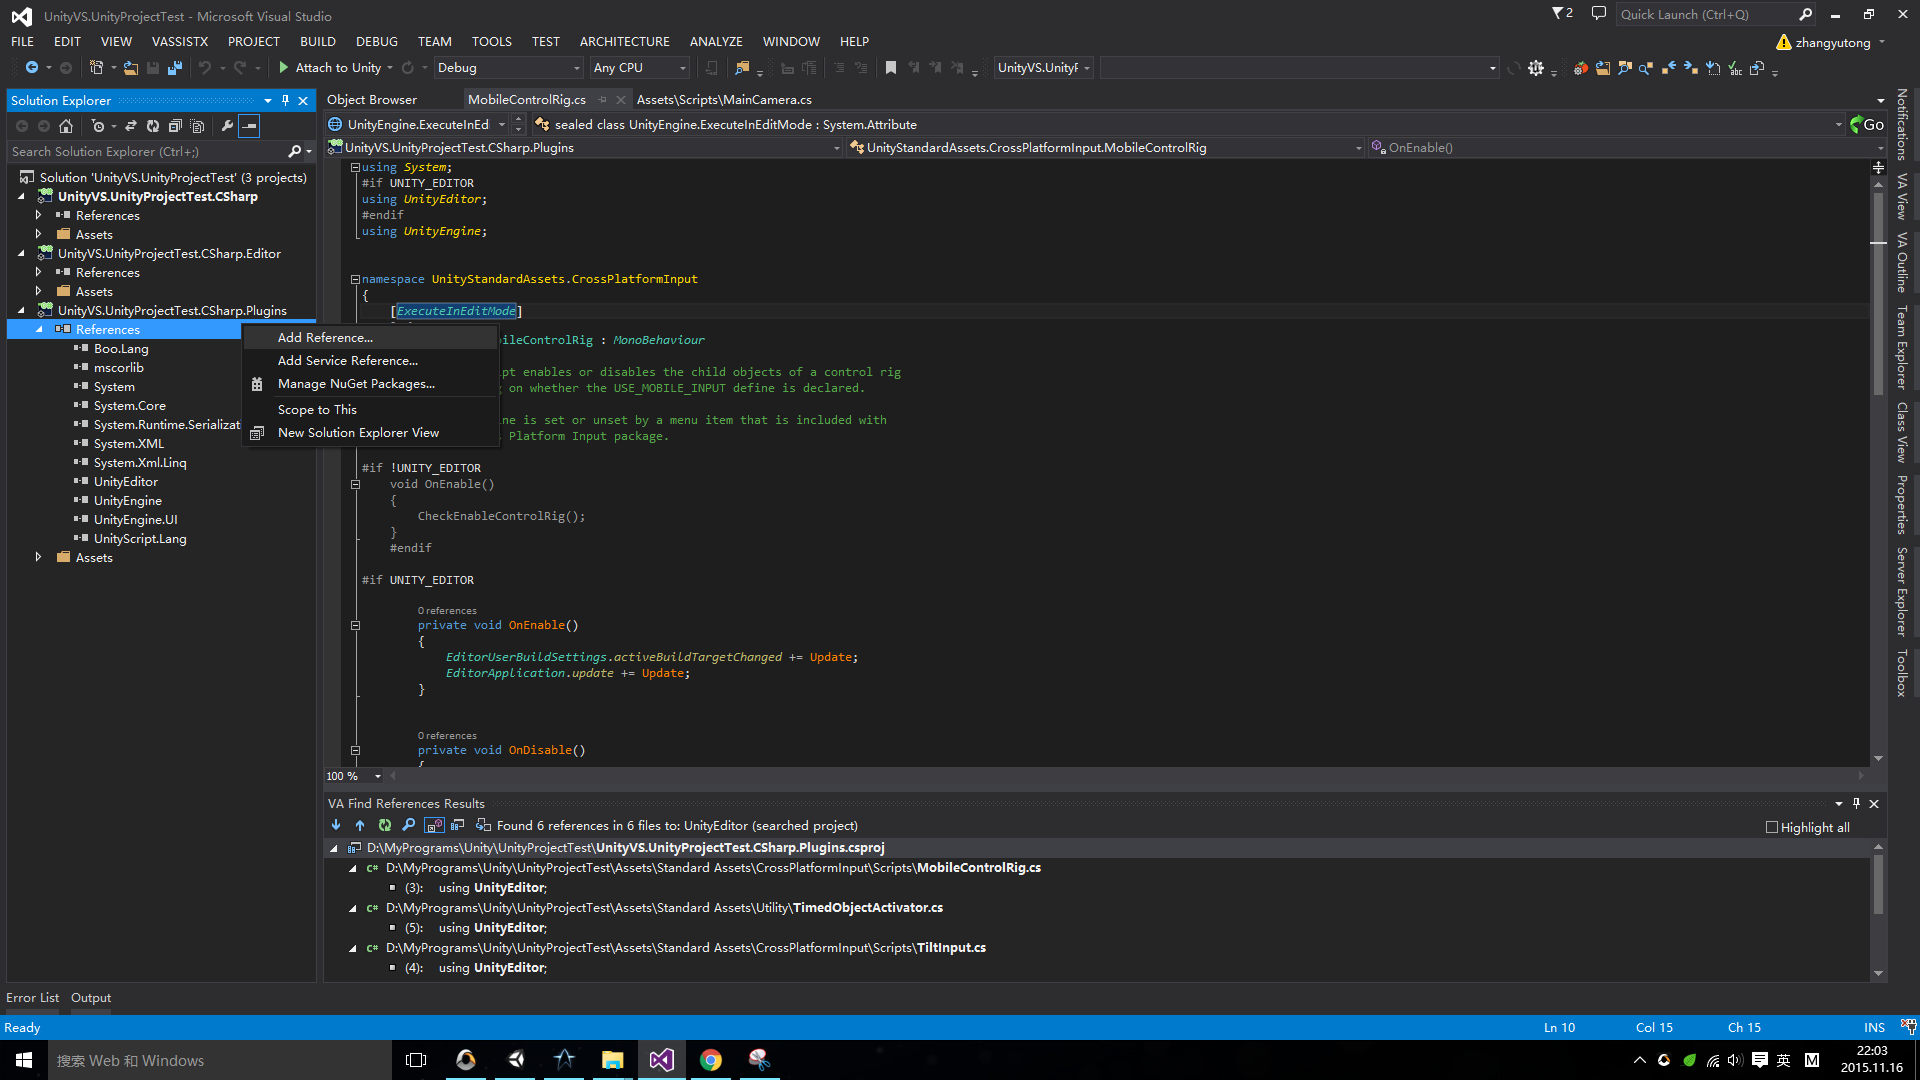1920x1080 pixels.
Task: Click the Save All disks icon
Action: click(x=175, y=68)
